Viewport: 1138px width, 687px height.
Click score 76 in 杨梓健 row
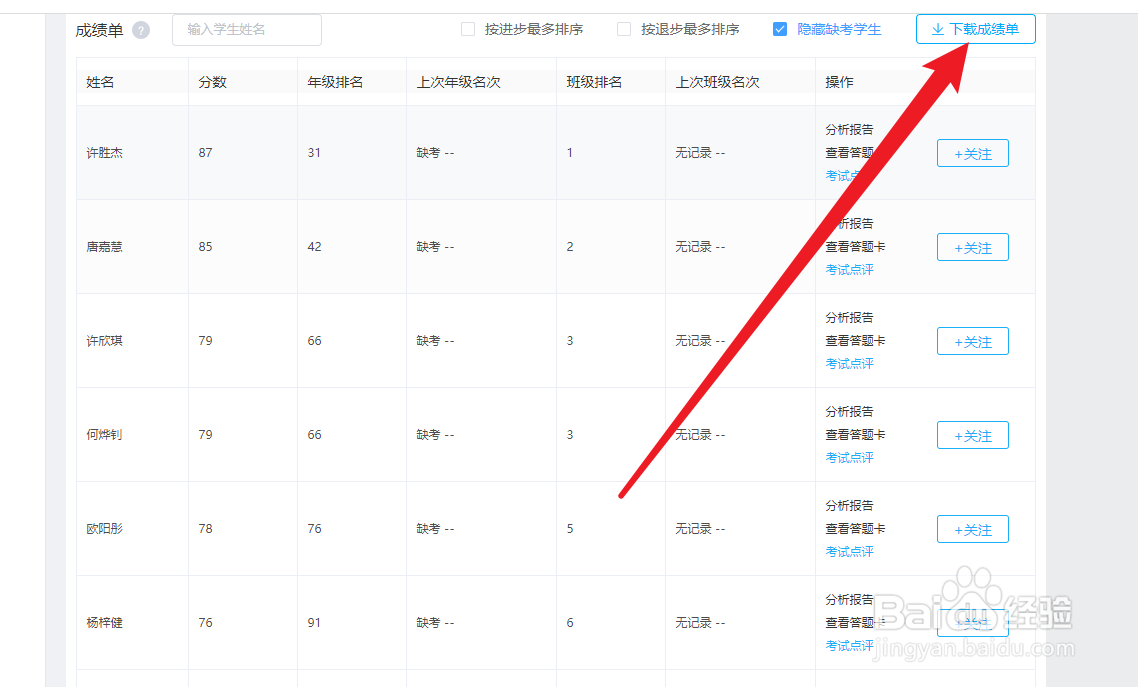pos(205,622)
